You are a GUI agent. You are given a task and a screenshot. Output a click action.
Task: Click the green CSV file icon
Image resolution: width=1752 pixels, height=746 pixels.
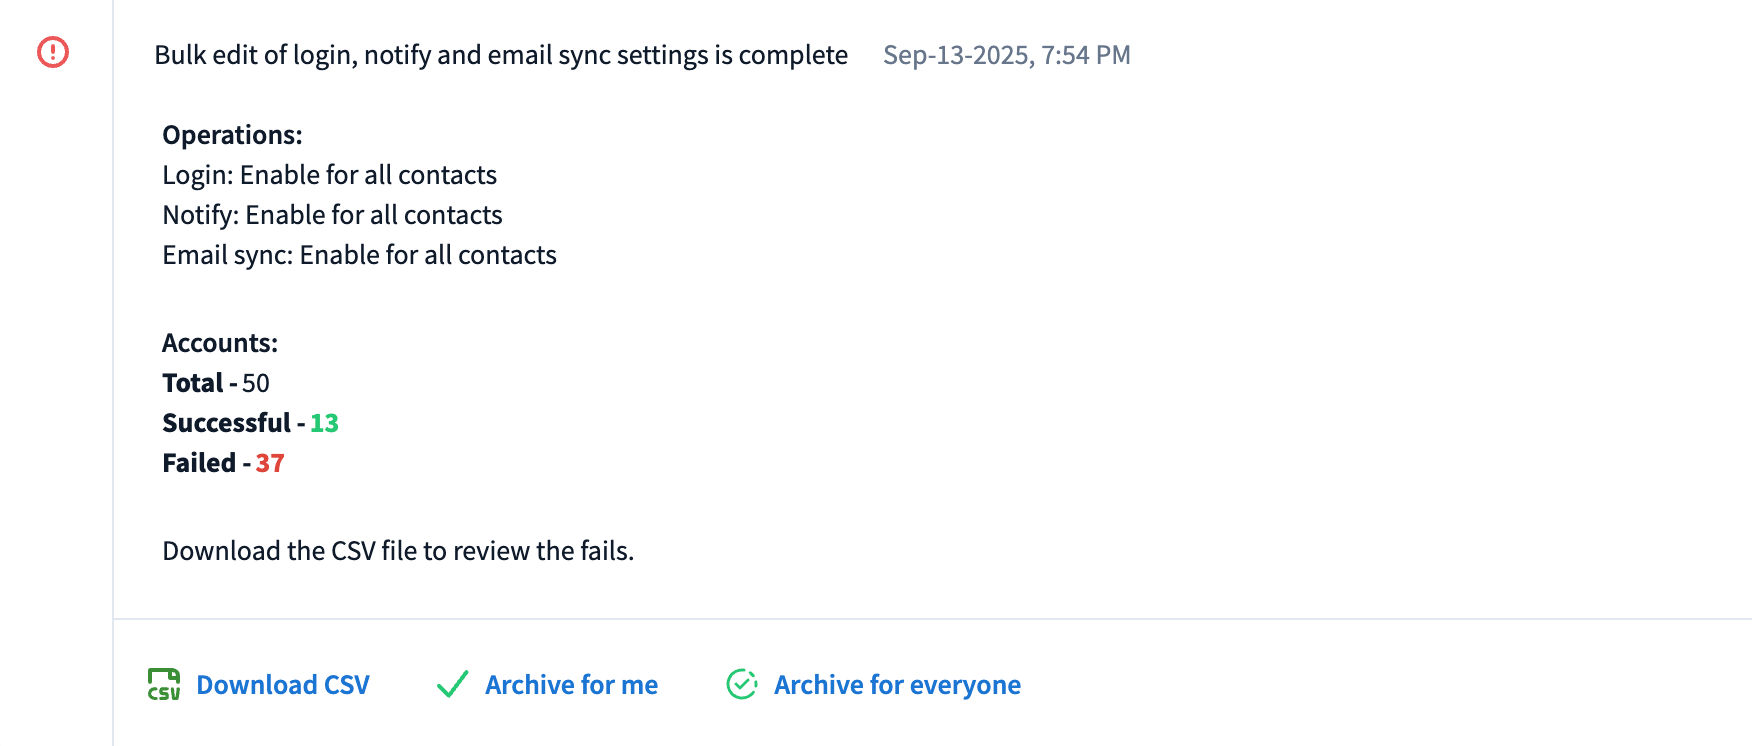coord(164,685)
